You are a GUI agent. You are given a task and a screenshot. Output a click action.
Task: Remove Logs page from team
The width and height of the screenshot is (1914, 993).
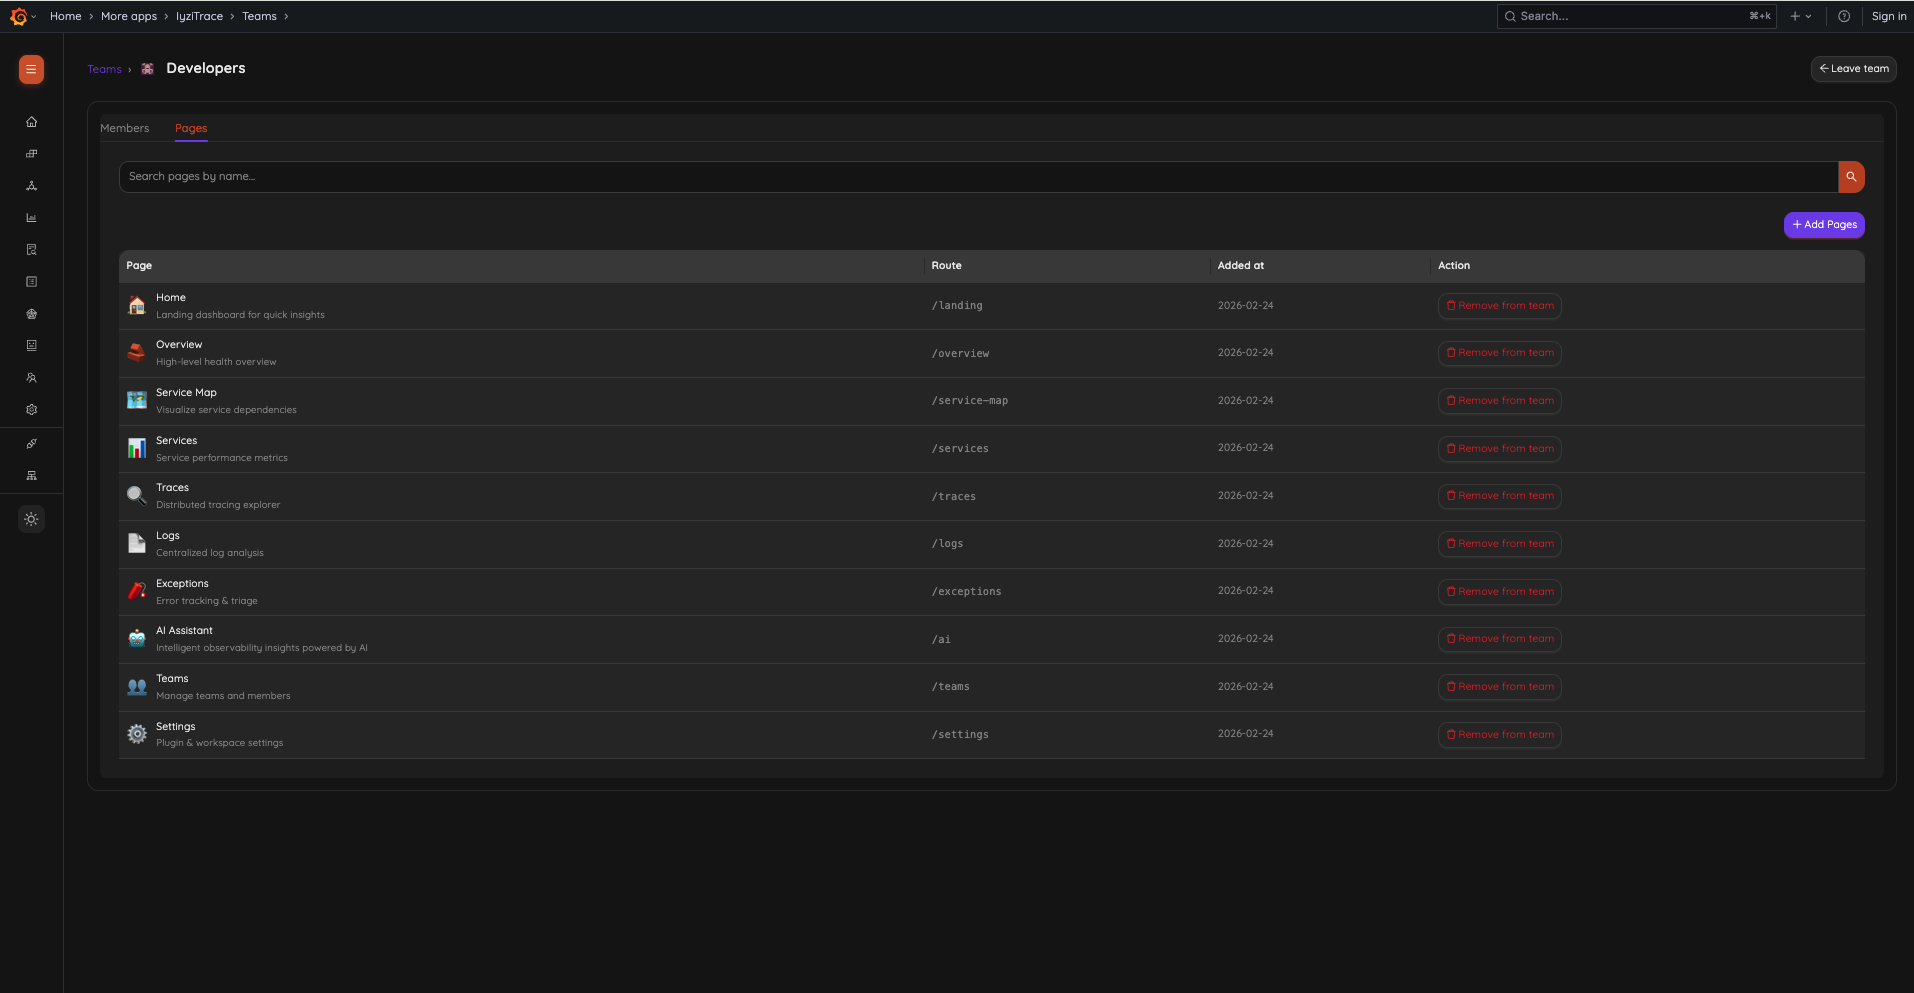pyautogui.click(x=1499, y=544)
